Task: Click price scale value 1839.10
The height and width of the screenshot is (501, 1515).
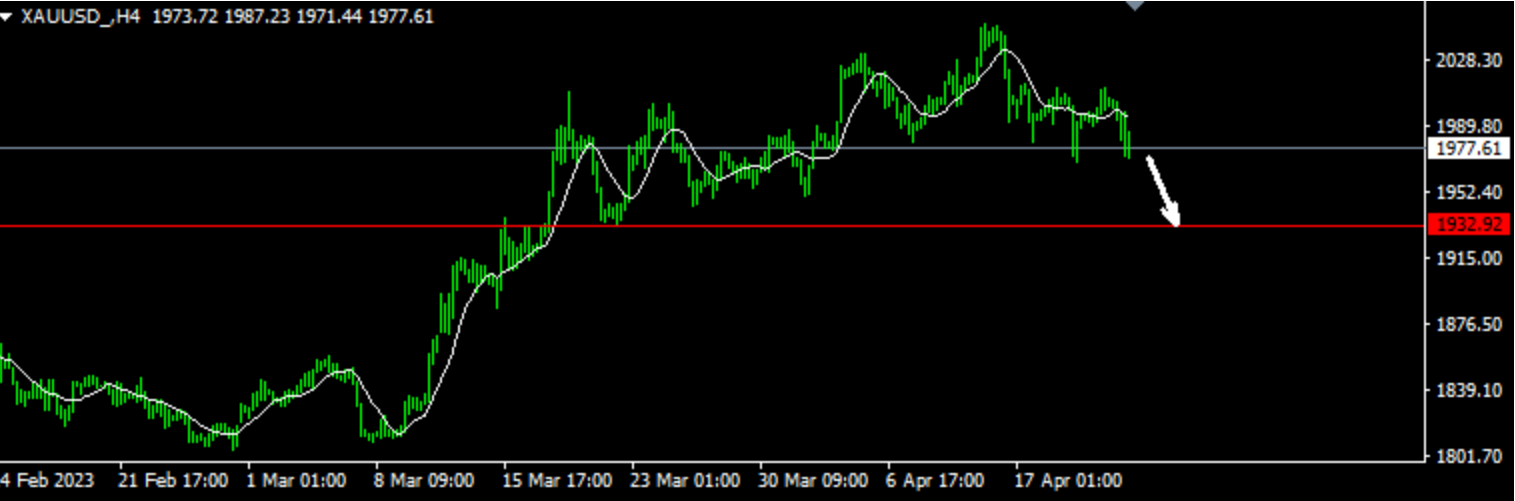Action: (1469, 390)
